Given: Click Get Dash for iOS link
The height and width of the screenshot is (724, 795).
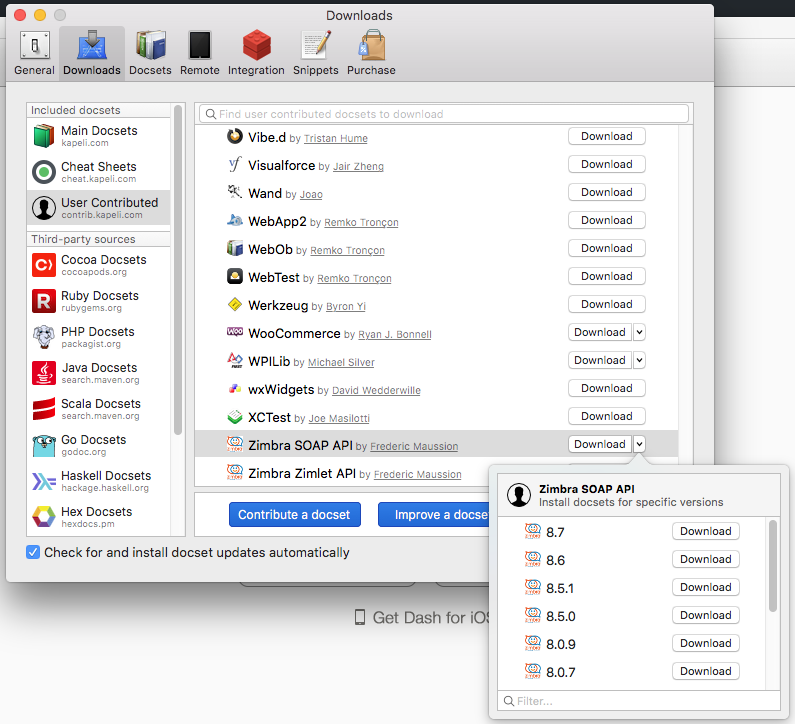Looking at the screenshot, I should tap(422, 618).
